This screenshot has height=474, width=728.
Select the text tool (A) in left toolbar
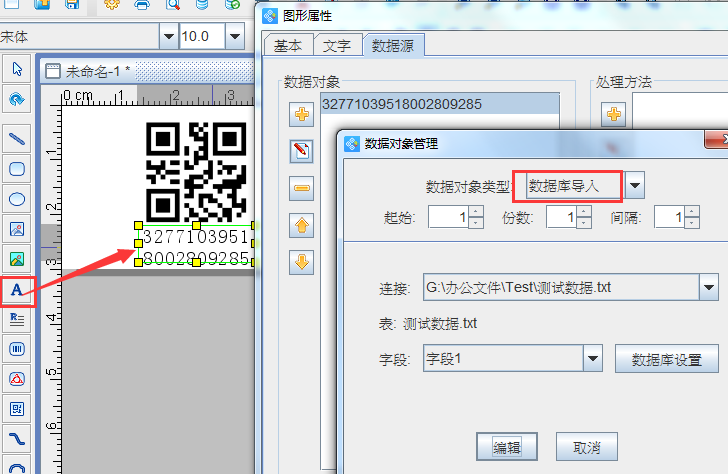[17, 291]
